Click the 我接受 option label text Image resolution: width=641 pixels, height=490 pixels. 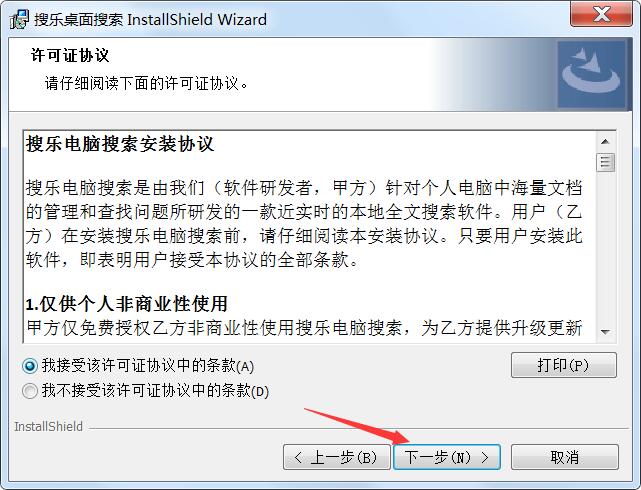pos(148,365)
